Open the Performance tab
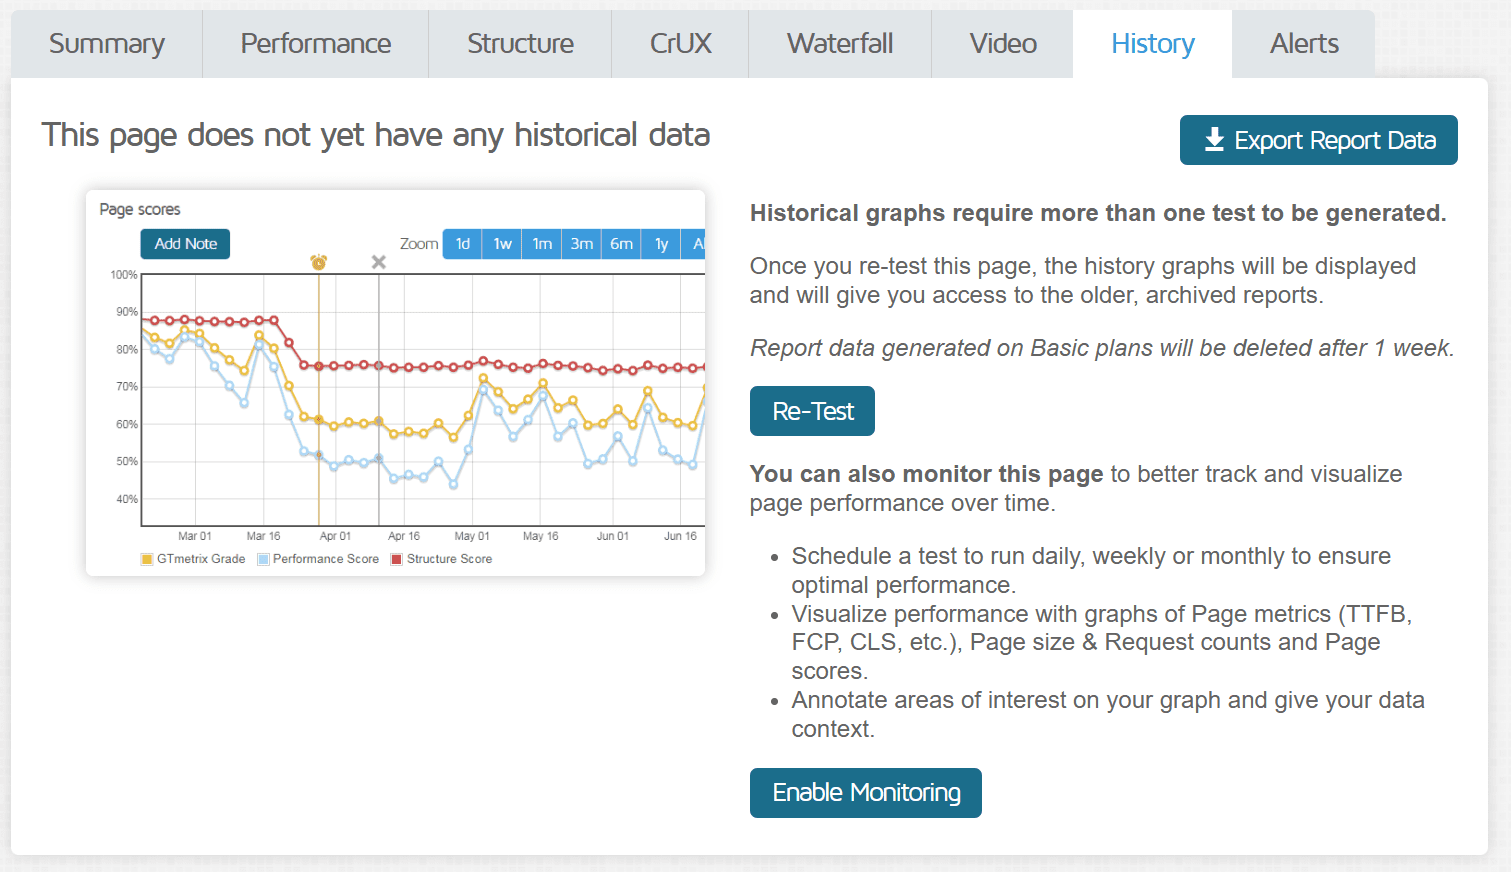This screenshot has width=1511, height=872. [x=314, y=43]
